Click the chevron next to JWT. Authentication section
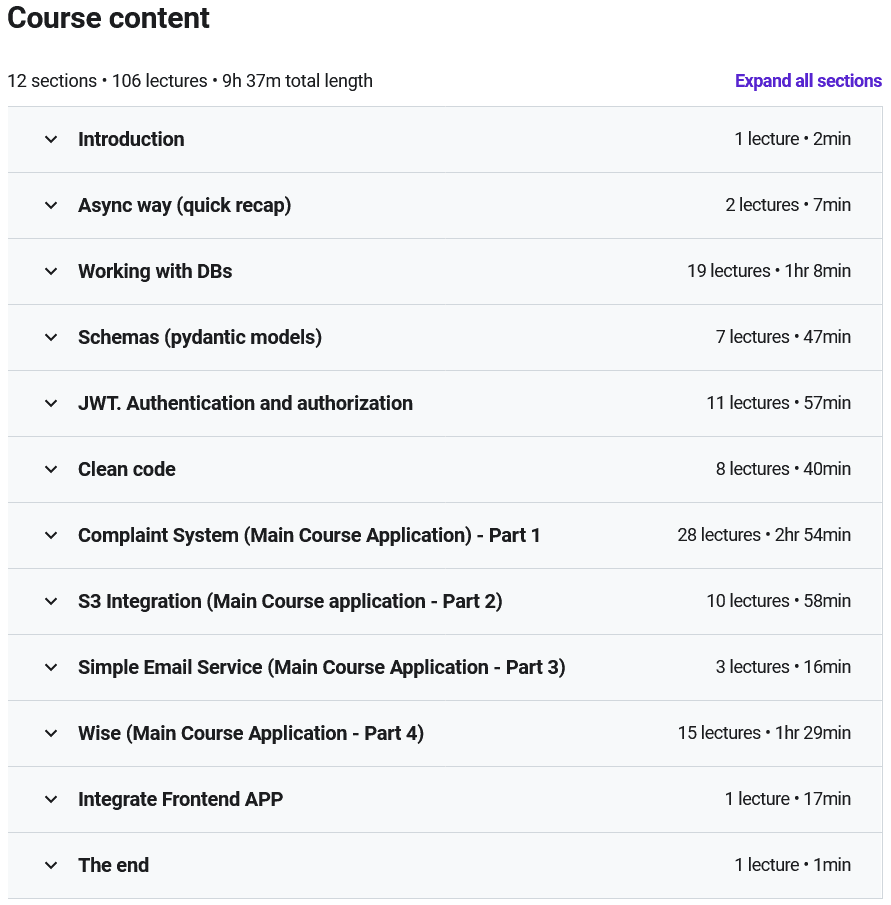 [x=51, y=404]
